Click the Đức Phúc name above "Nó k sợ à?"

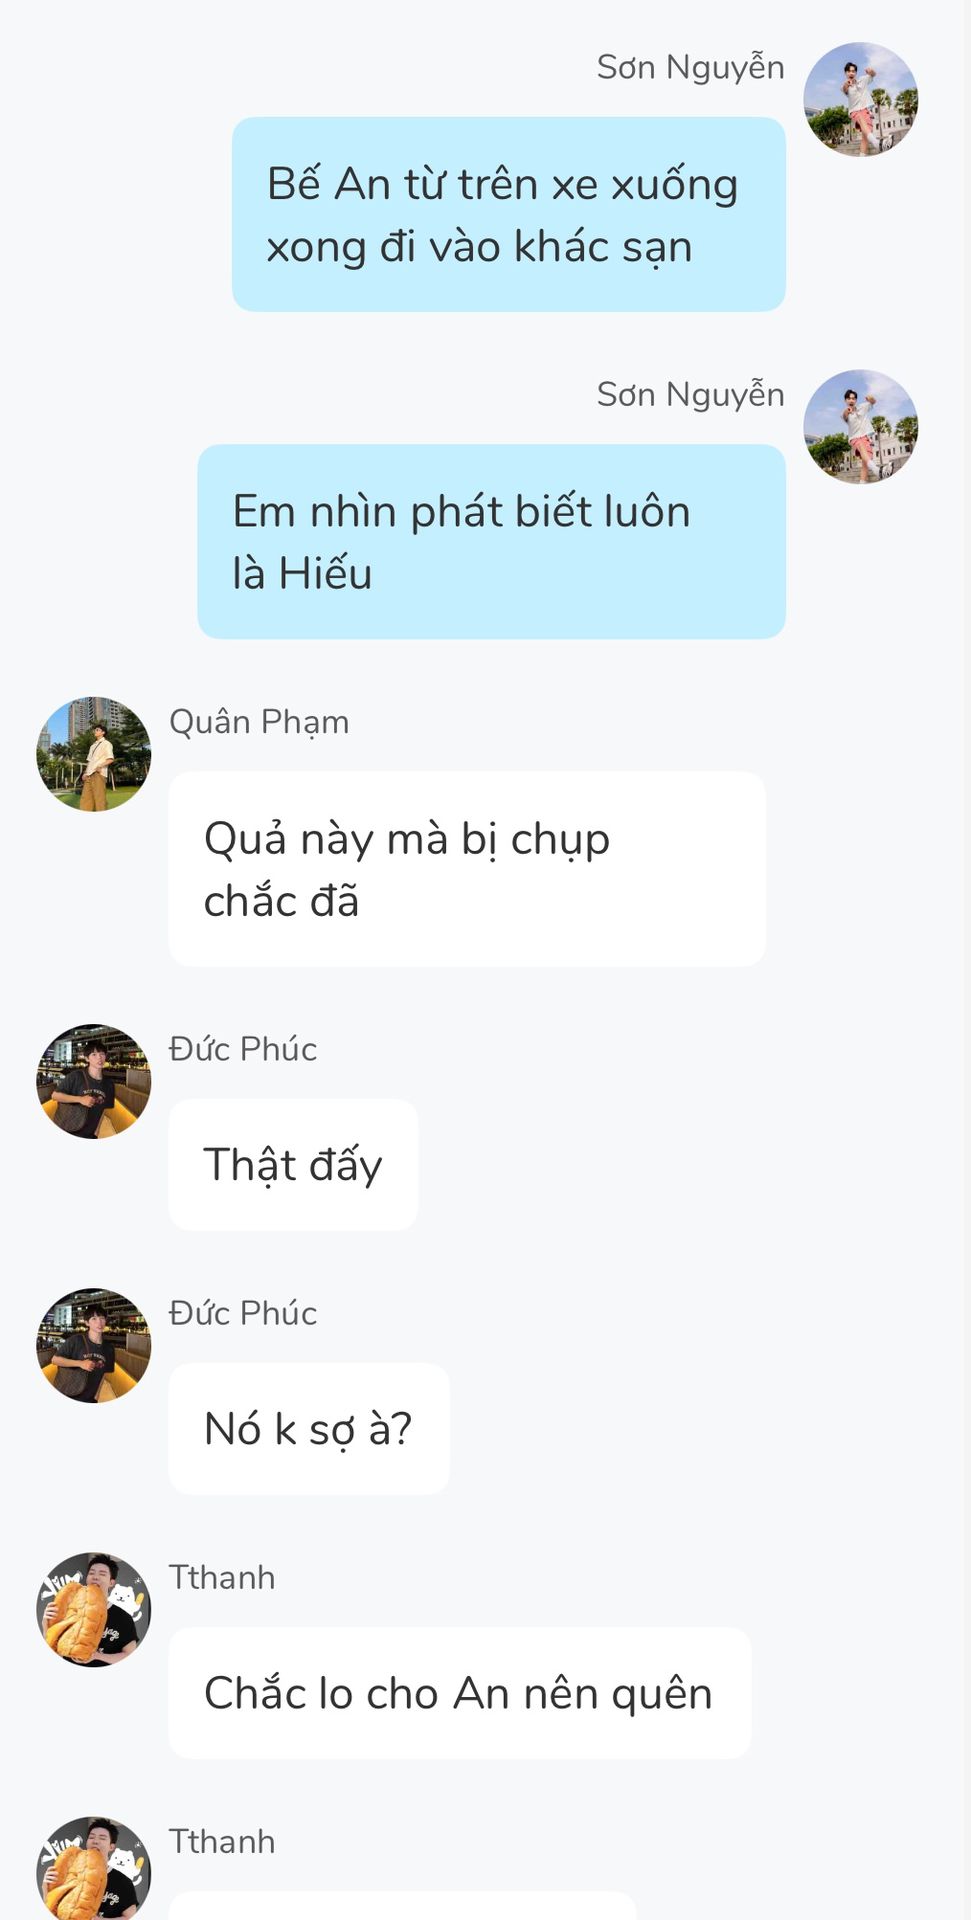pos(243,1313)
